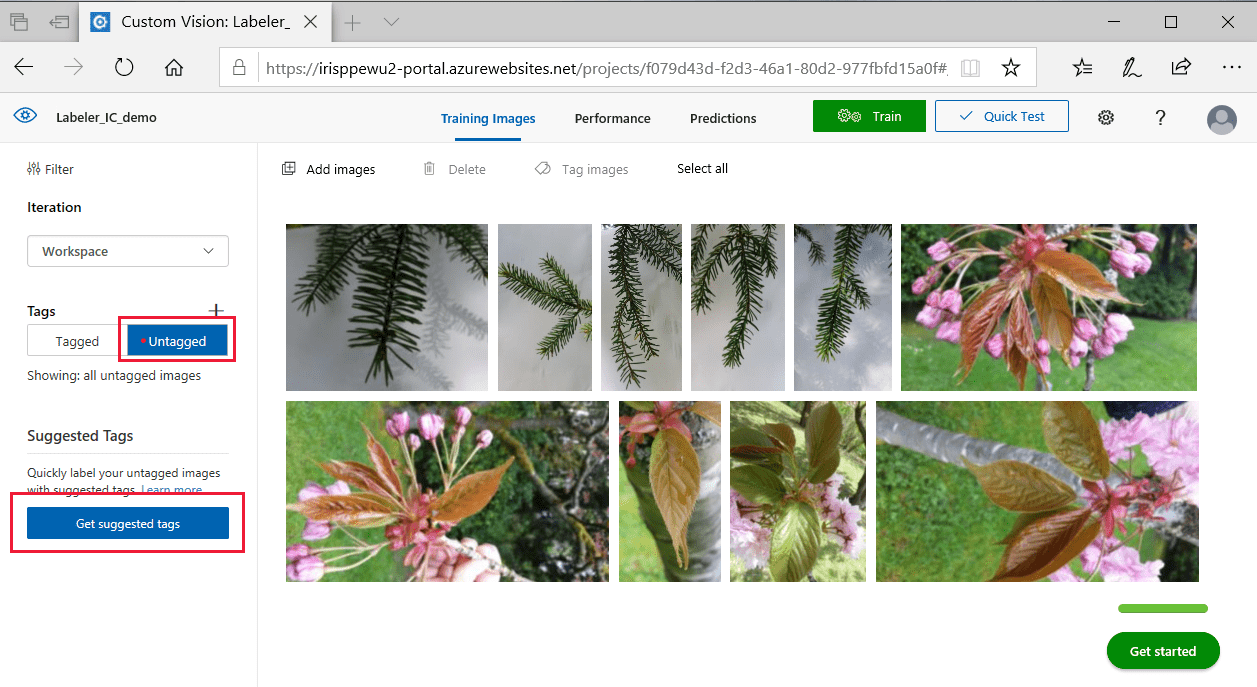This screenshot has width=1257, height=687.
Task: Open the Workspace iteration dropdown
Action: (x=127, y=250)
